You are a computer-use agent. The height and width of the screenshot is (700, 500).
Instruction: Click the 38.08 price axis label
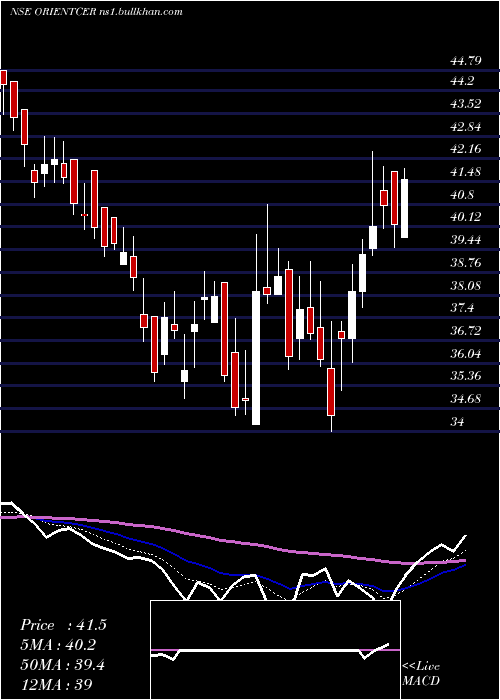tap(466, 286)
